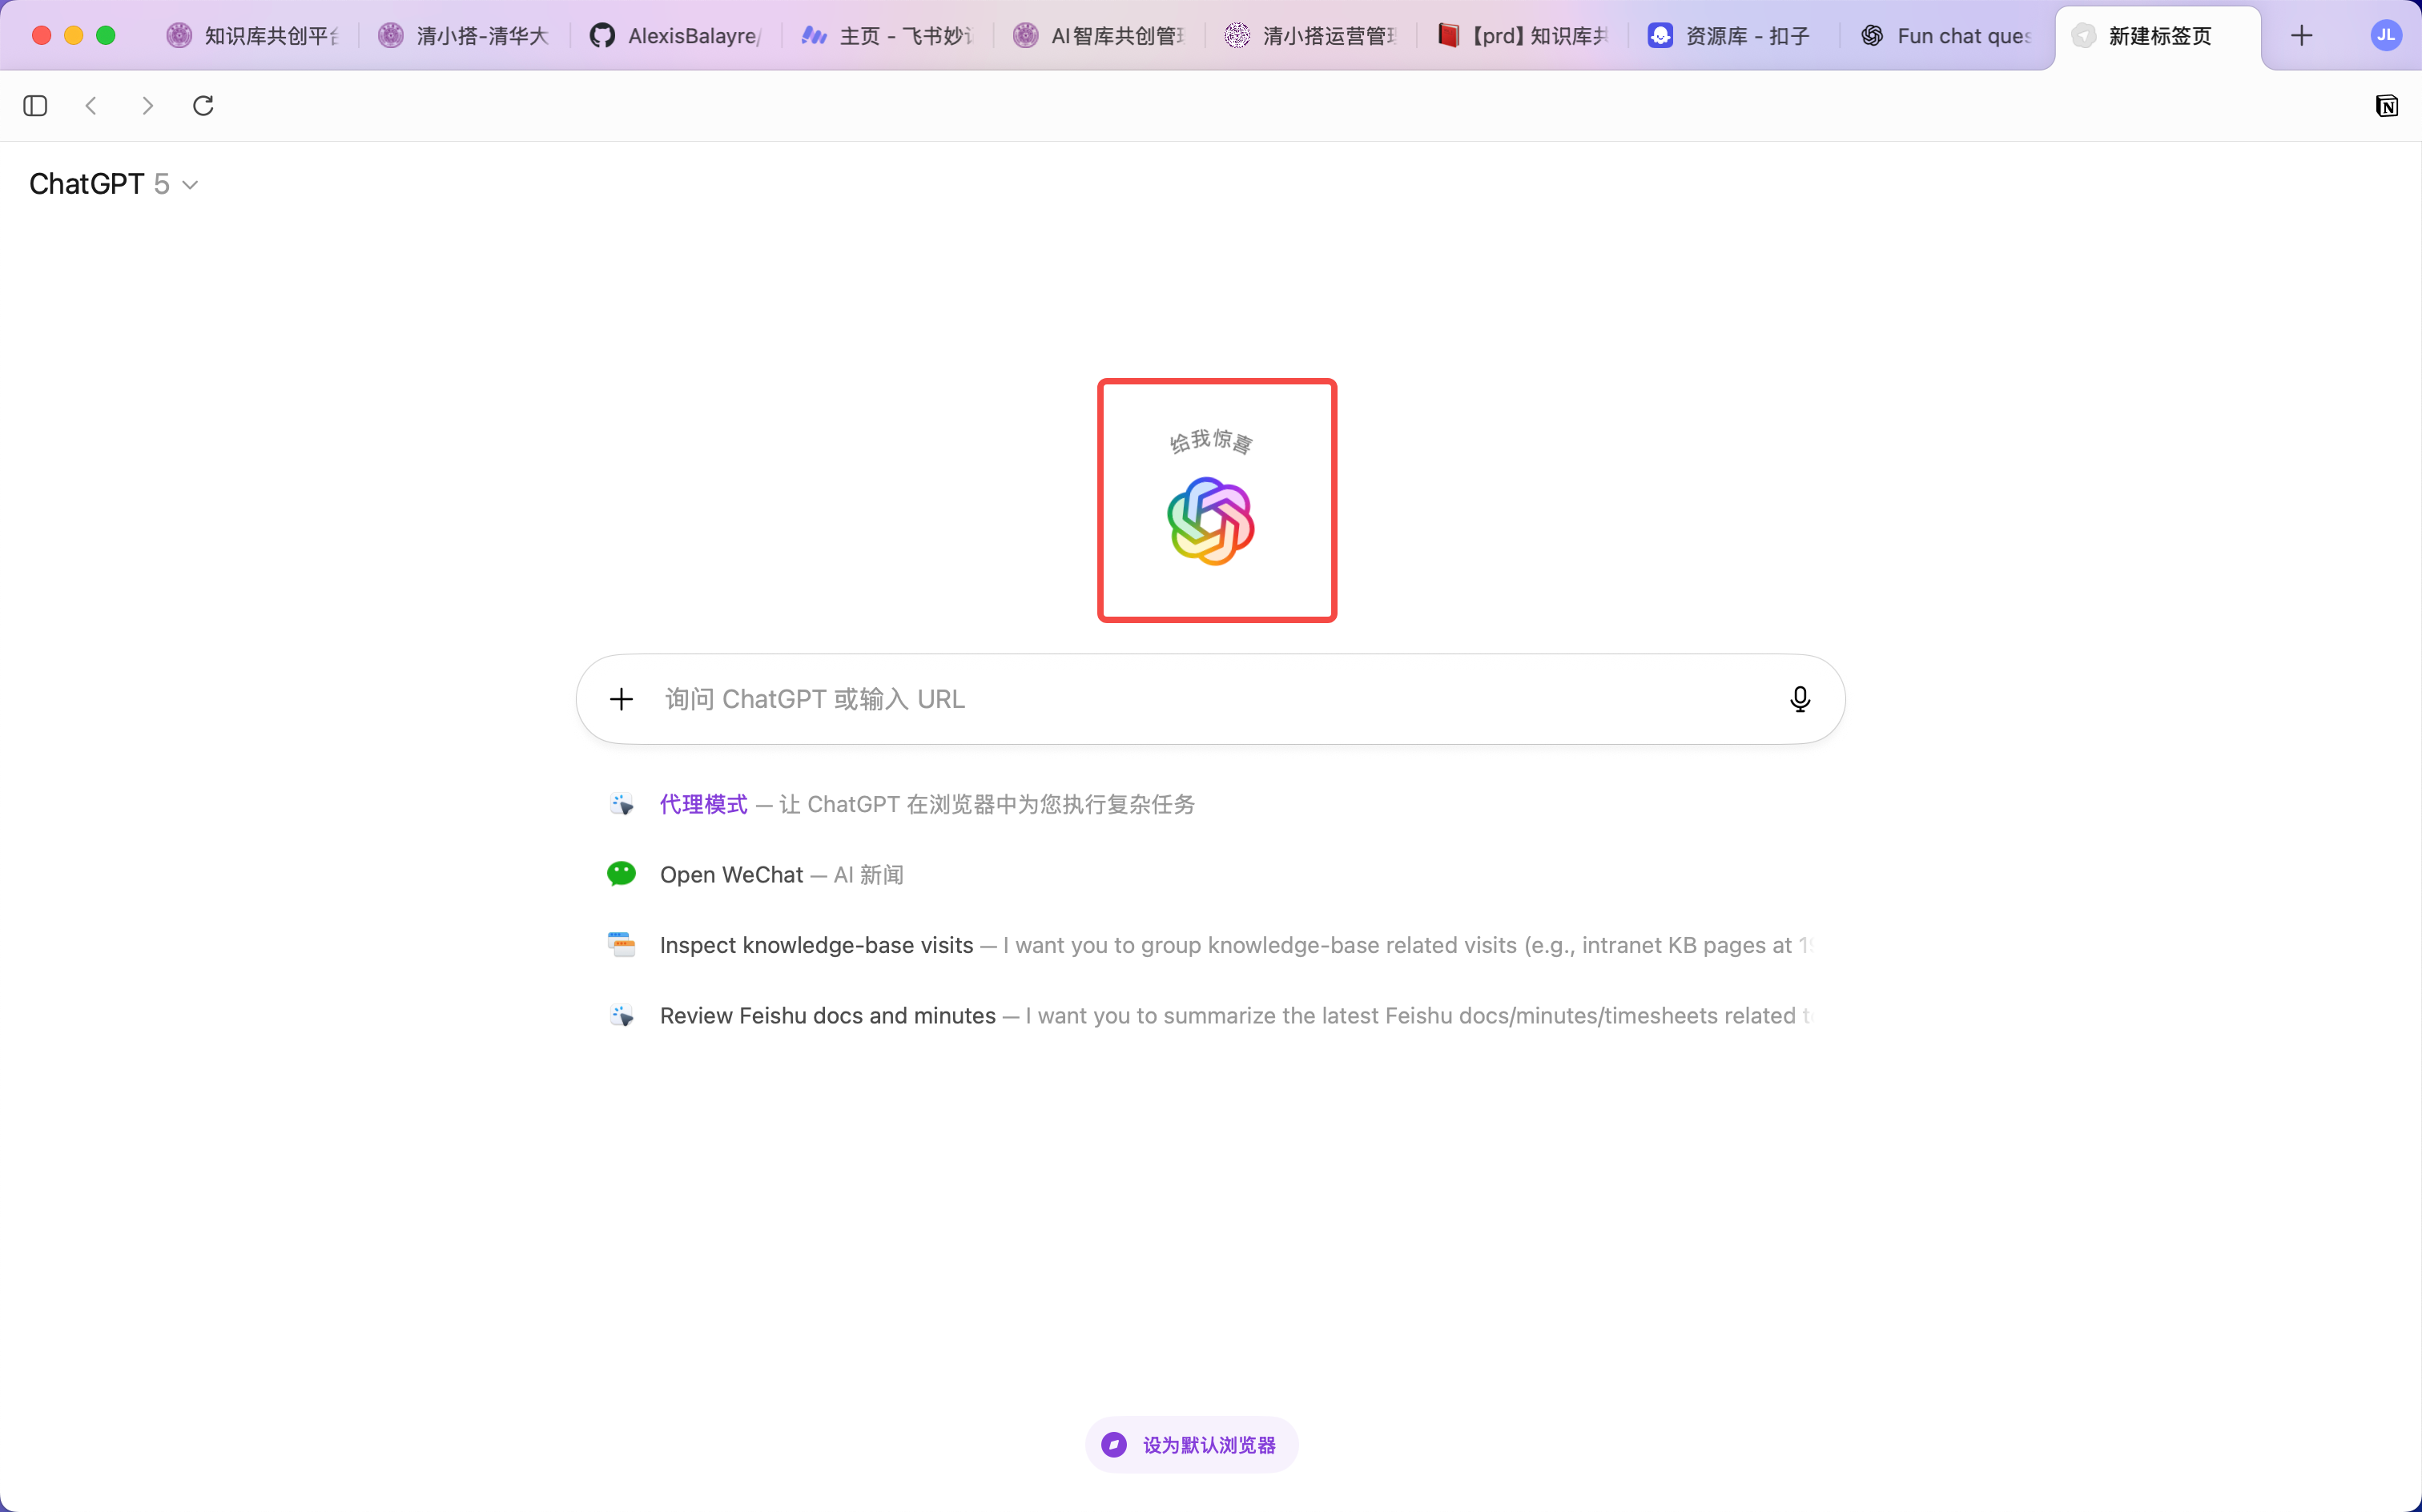Viewport: 2422px width, 1512px height.
Task: Go back with the left arrow
Action: pyautogui.click(x=91, y=106)
